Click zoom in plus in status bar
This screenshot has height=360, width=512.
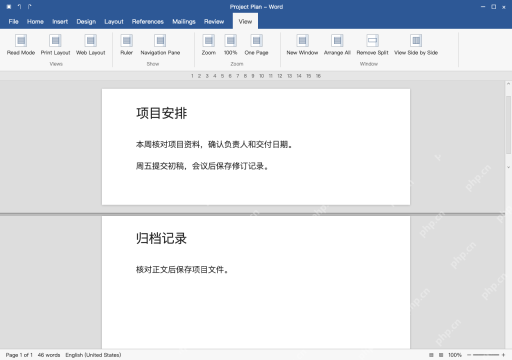503,355
